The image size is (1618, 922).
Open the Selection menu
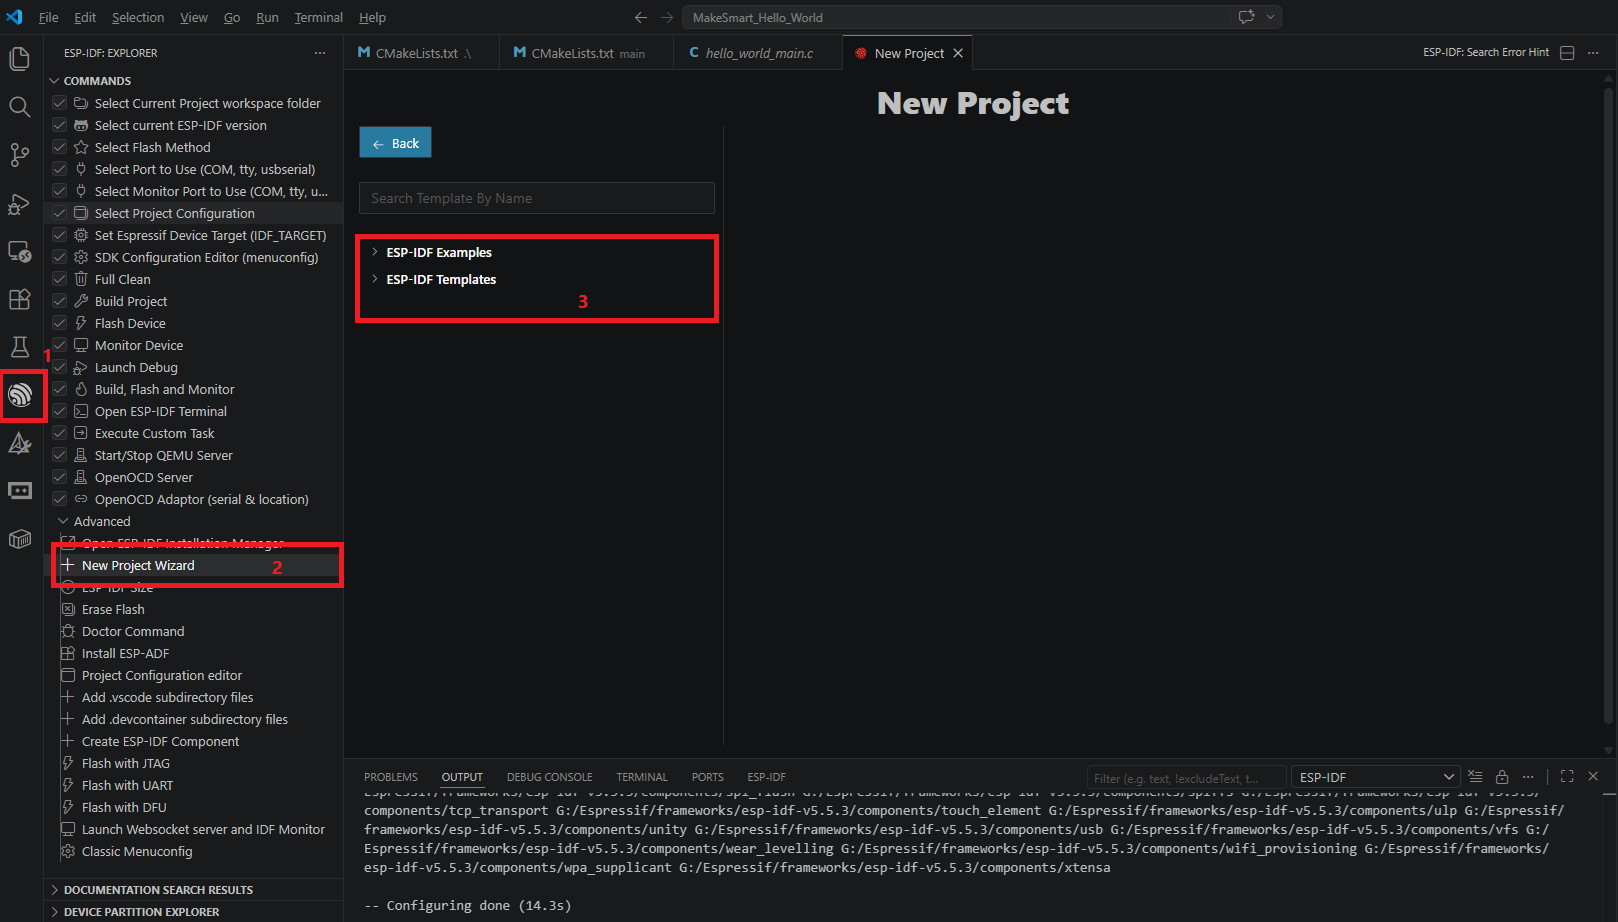pyautogui.click(x=138, y=17)
